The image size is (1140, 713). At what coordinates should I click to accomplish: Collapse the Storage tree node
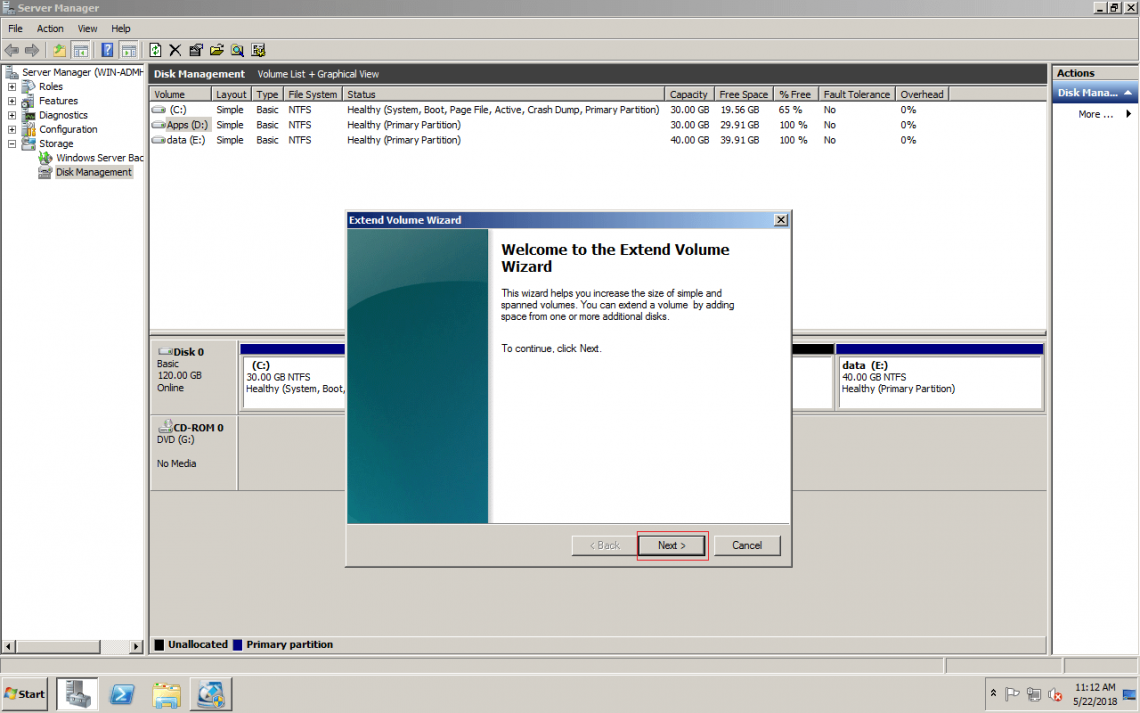coord(10,143)
